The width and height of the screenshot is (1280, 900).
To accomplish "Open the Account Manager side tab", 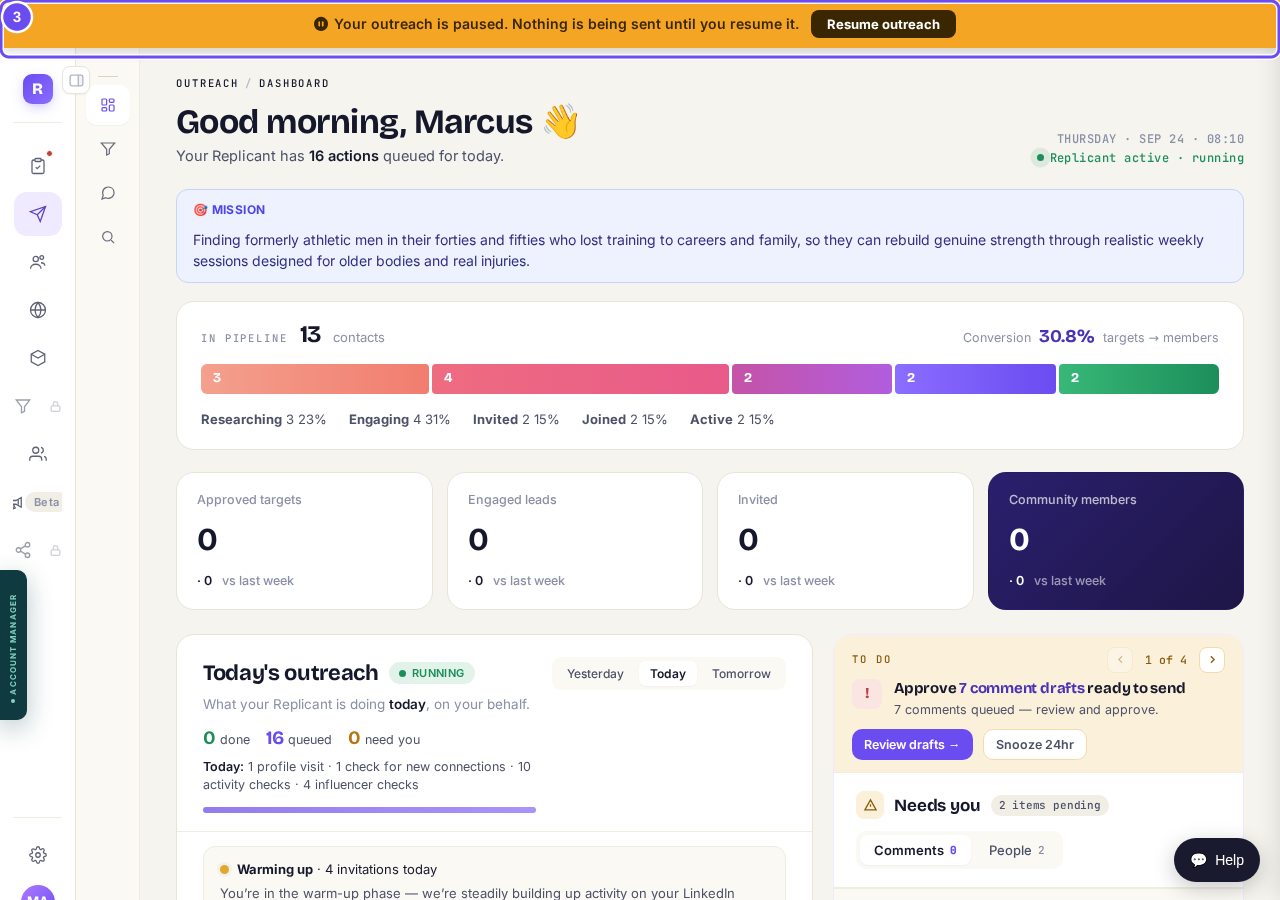I will click(13, 645).
